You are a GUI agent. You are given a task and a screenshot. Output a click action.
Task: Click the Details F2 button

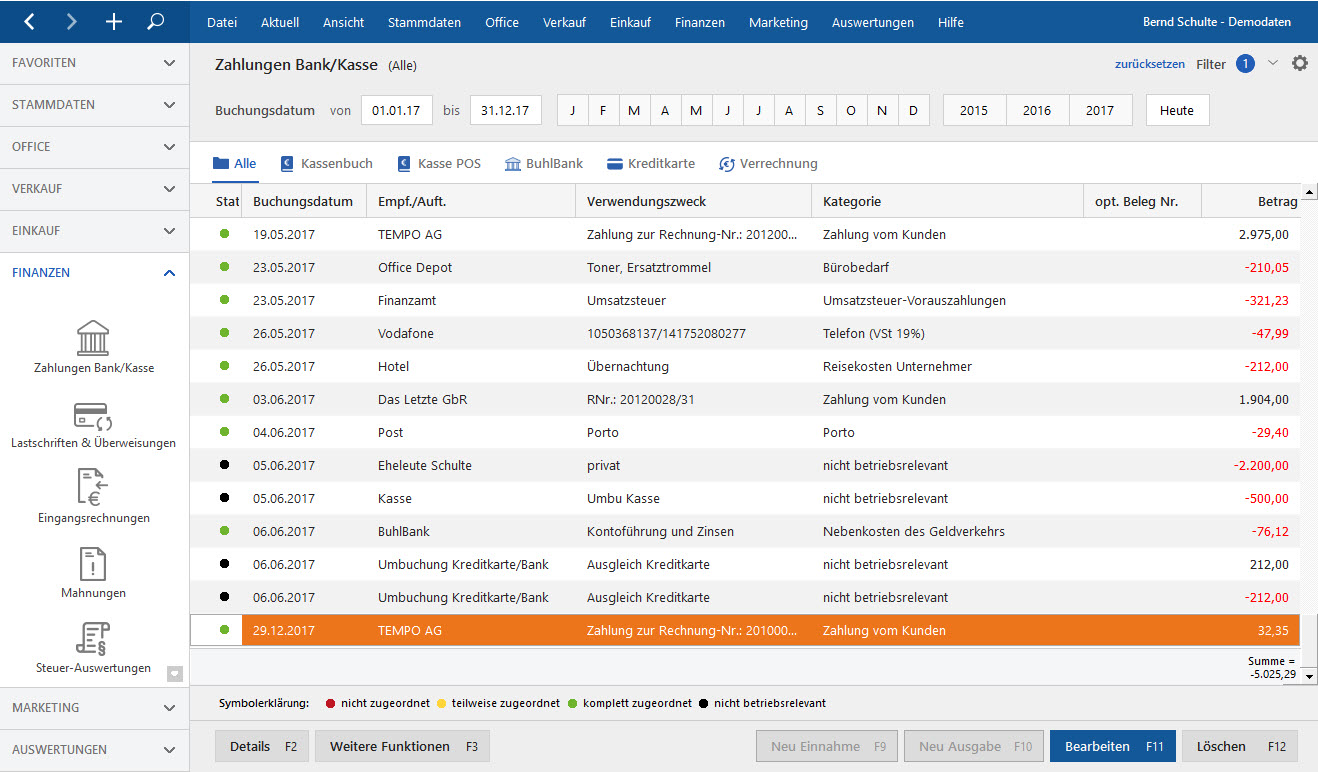click(x=263, y=746)
